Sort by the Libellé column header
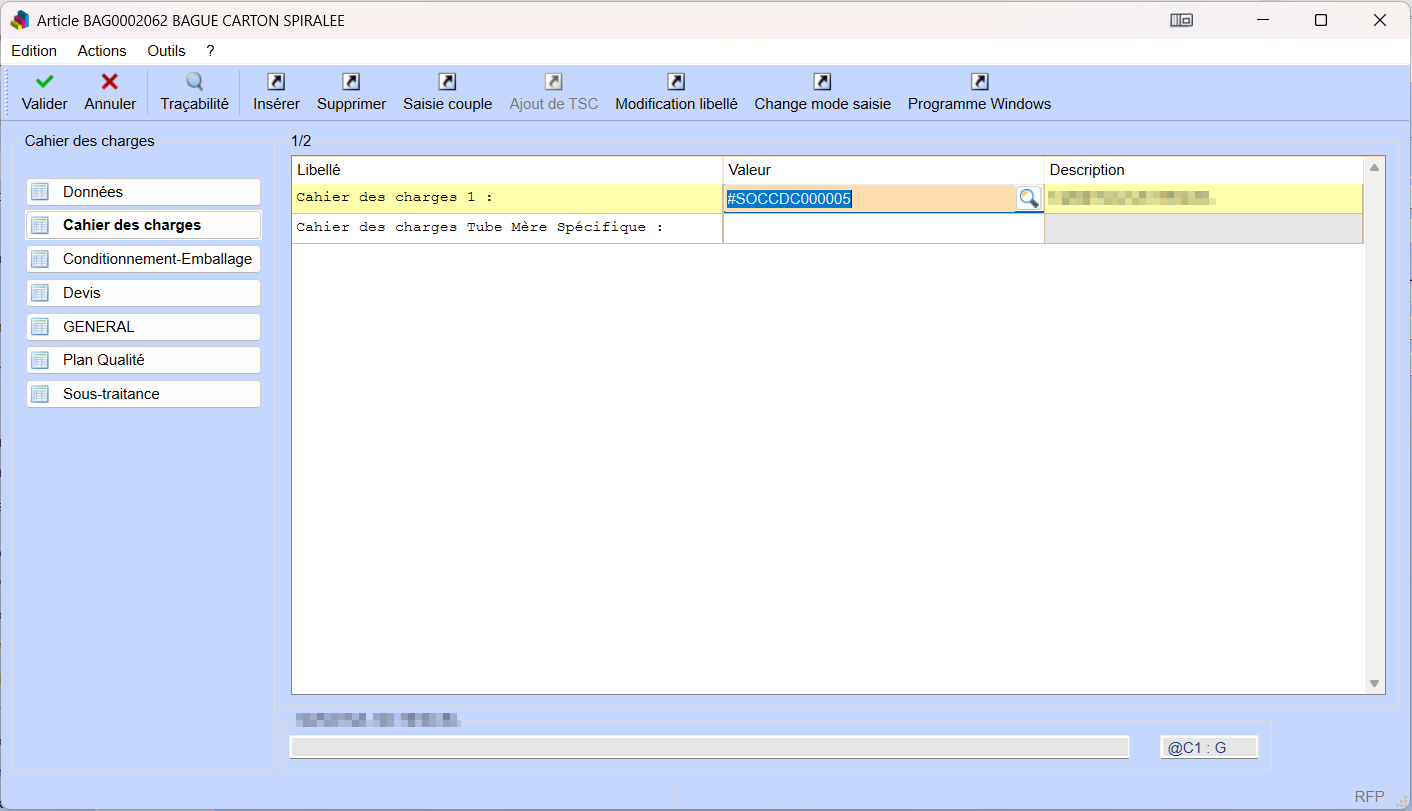Screen dimensions: 1412x811 click(x=506, y=170)
